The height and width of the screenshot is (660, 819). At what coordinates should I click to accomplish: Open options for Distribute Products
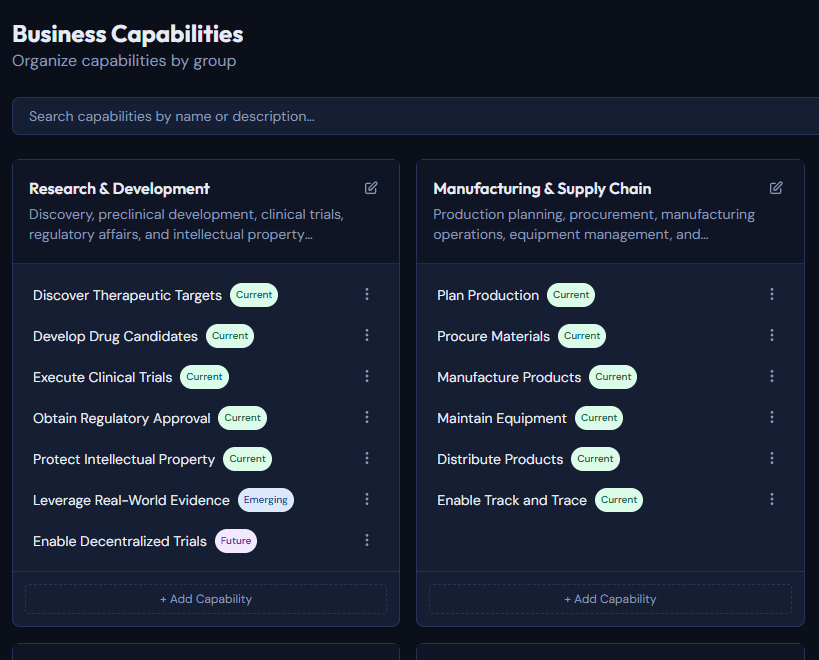tap(771, 458)
